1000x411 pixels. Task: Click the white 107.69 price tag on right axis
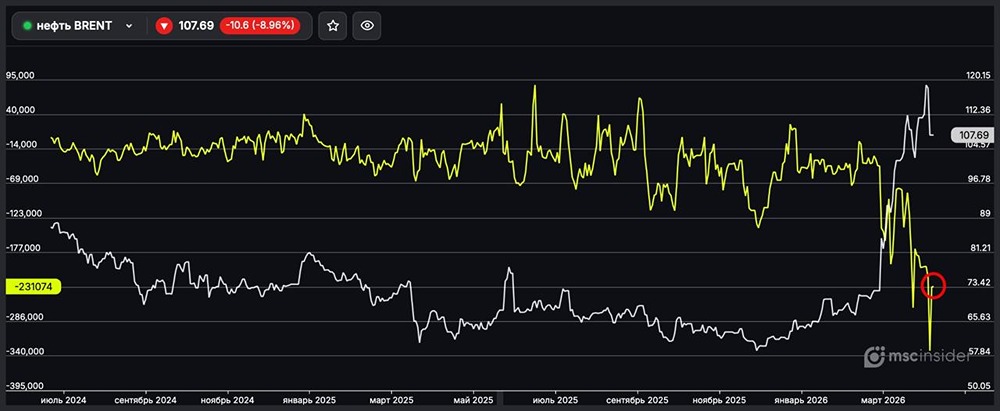tap(972, 135)
